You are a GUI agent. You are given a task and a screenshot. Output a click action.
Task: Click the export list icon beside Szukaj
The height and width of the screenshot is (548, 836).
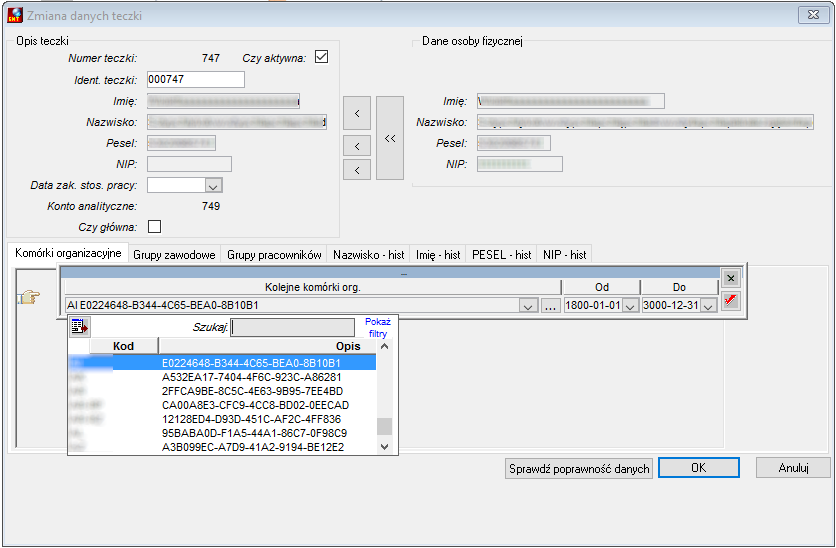point(79,326)
